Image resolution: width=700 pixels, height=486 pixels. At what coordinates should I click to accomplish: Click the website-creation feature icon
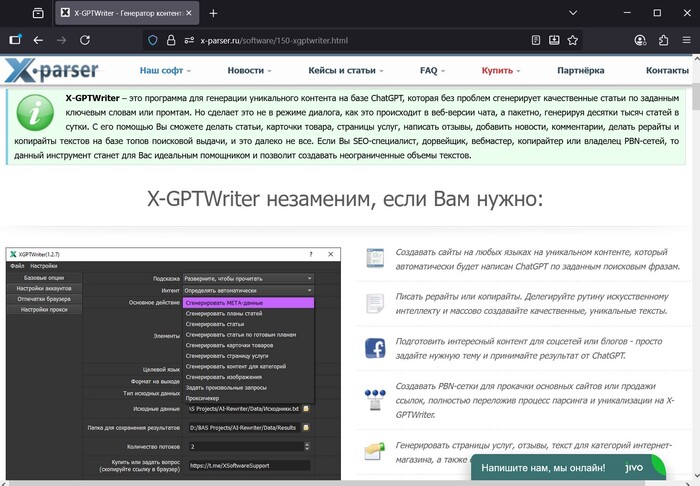tap(375, 258)
